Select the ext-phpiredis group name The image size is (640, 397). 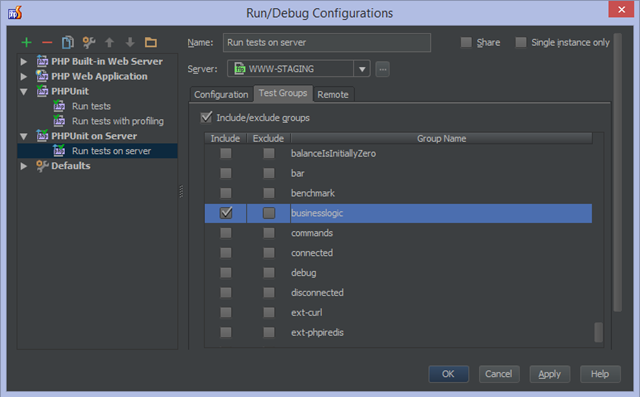pyautogui.click(x=317, y=333)
